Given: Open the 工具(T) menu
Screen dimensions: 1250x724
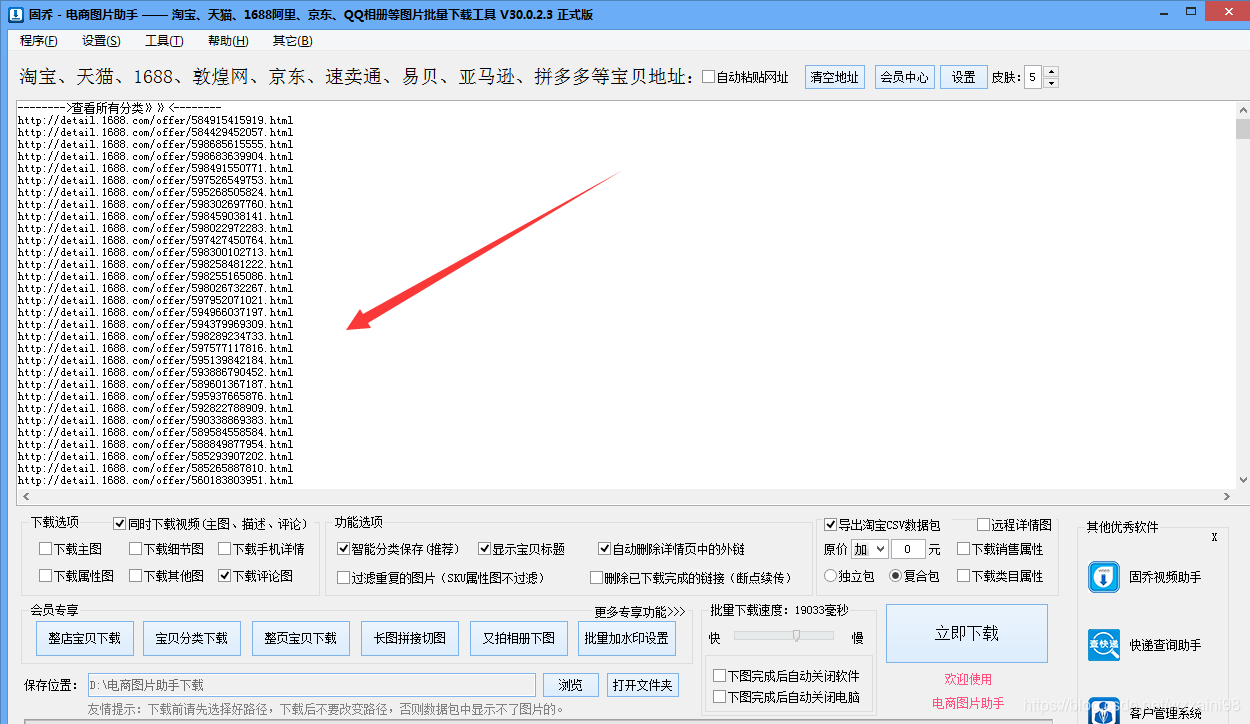Looking at the screenshot, I should point(164,41).
